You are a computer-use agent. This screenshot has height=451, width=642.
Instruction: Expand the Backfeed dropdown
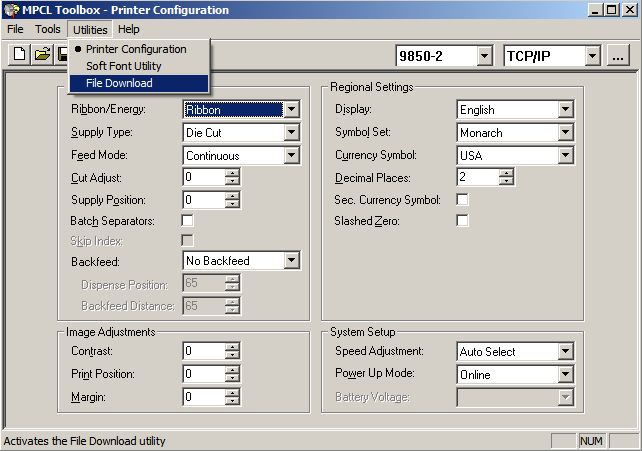click(292, 260)
